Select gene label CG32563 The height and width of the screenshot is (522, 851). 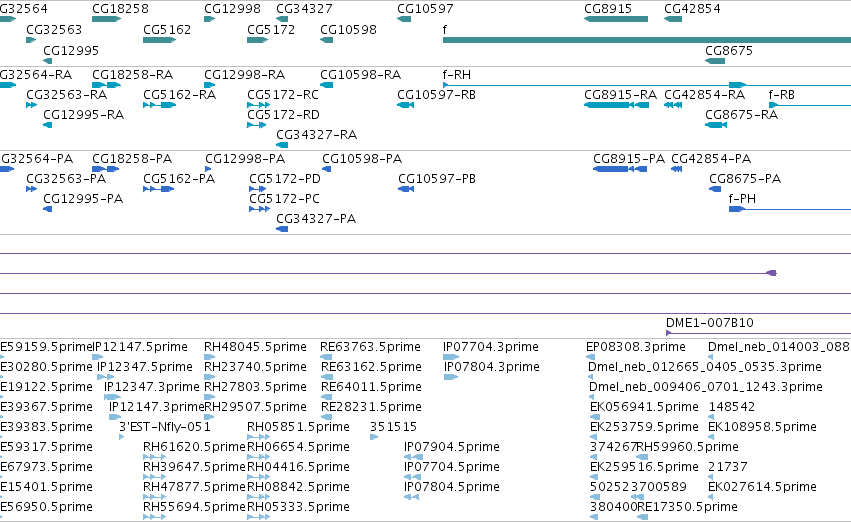click(x=54, y=30)
